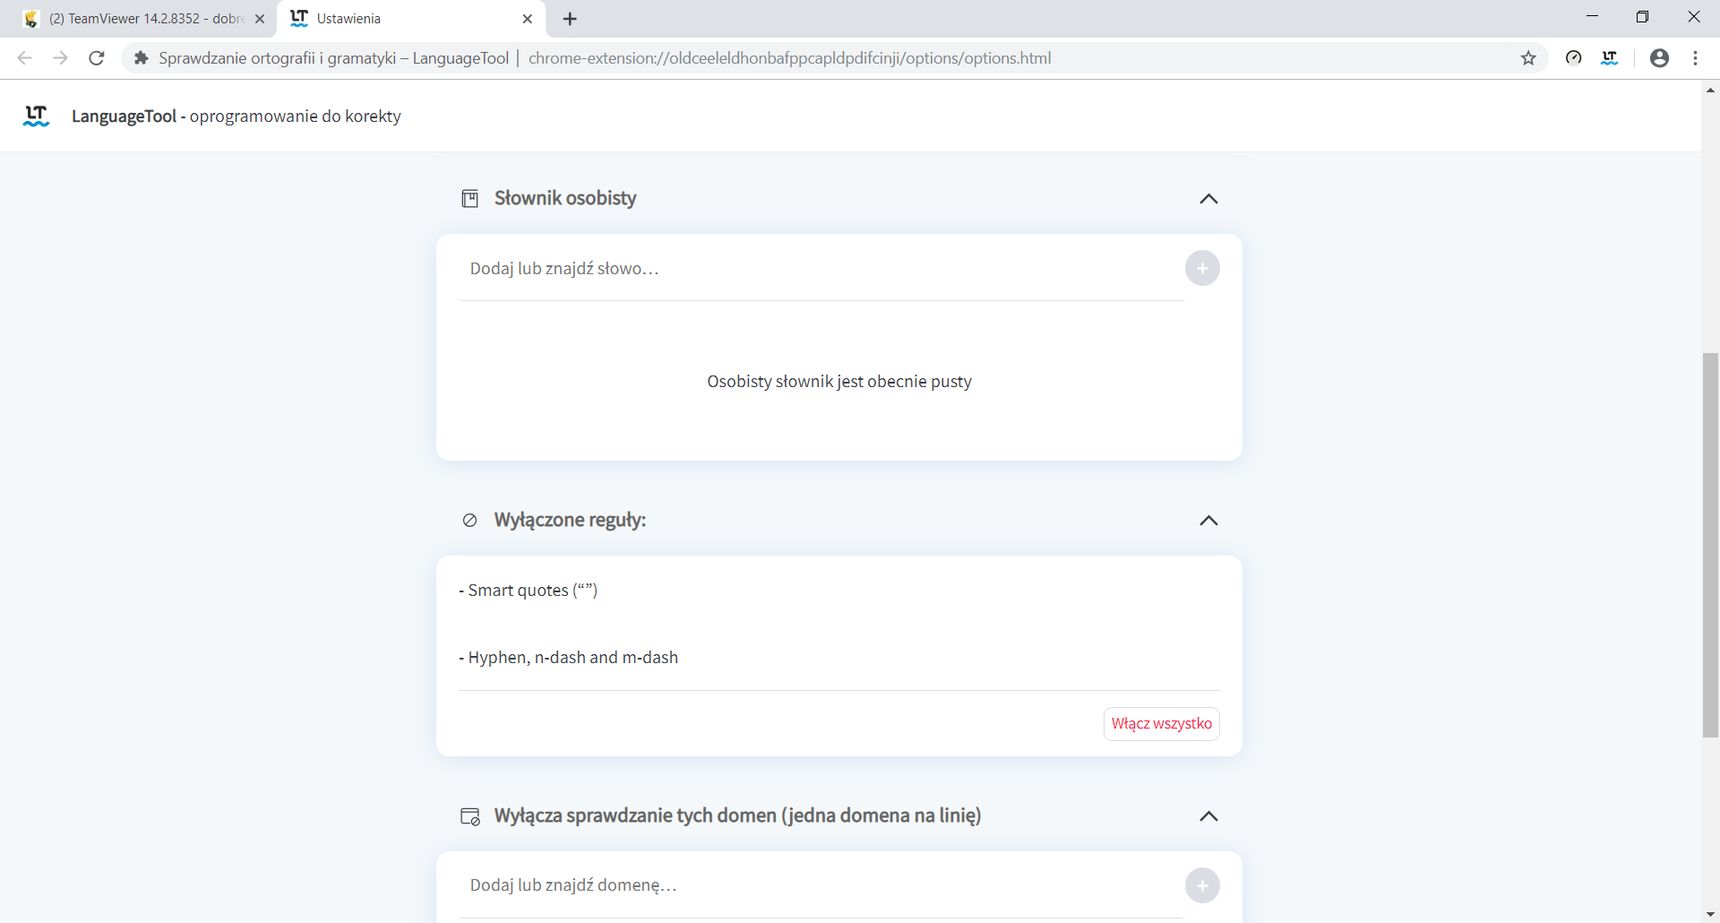
Task: Click the Słownik osobisty book icon
Action: (x=470, y=198)
